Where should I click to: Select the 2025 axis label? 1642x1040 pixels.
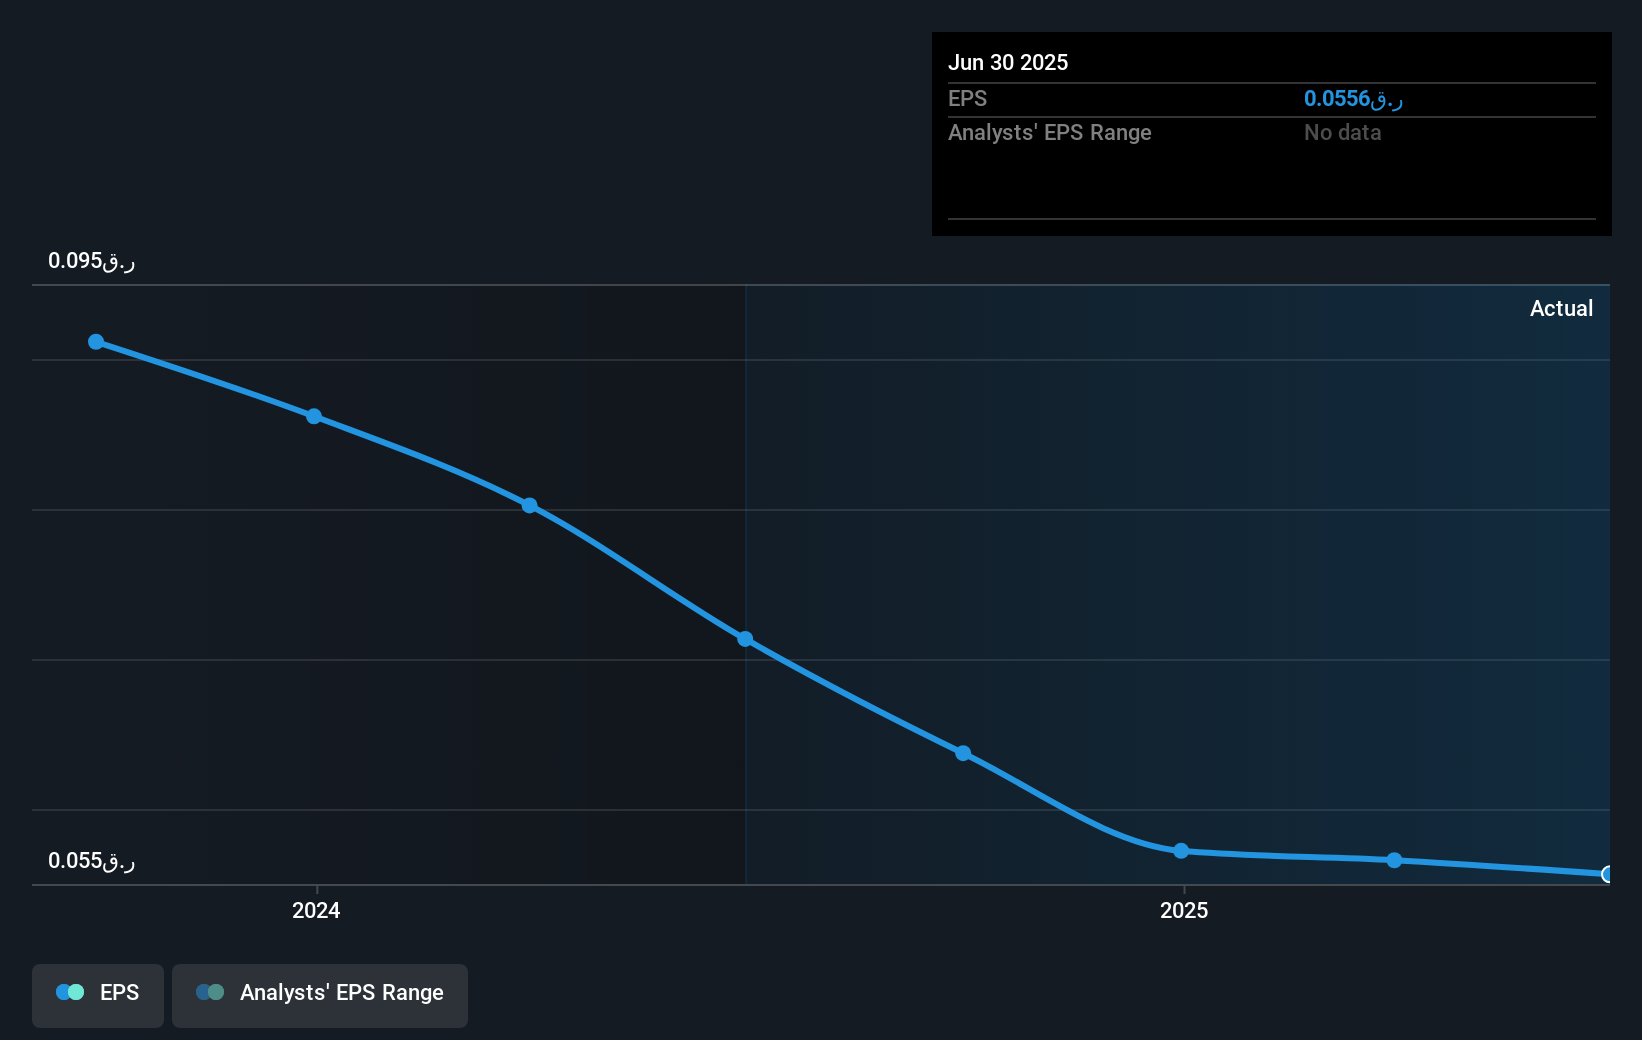pyautogui.click(x=1185, y=911)
